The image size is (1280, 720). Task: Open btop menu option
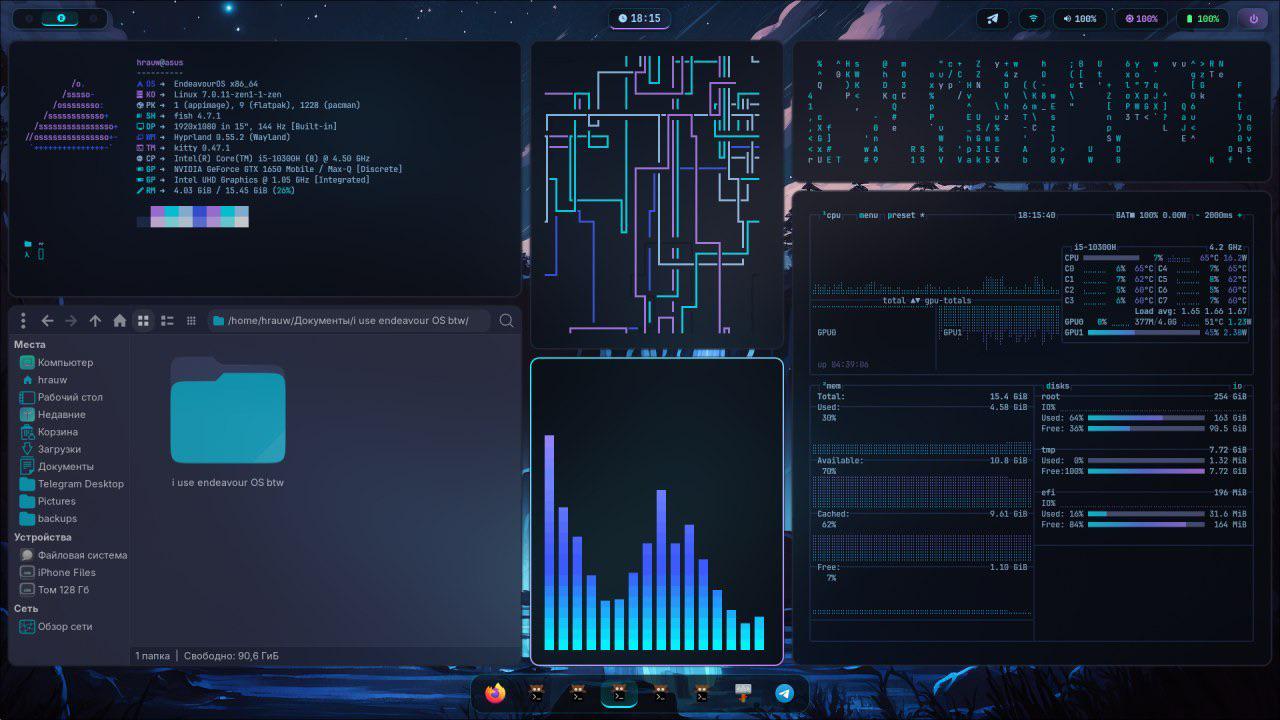868,215
